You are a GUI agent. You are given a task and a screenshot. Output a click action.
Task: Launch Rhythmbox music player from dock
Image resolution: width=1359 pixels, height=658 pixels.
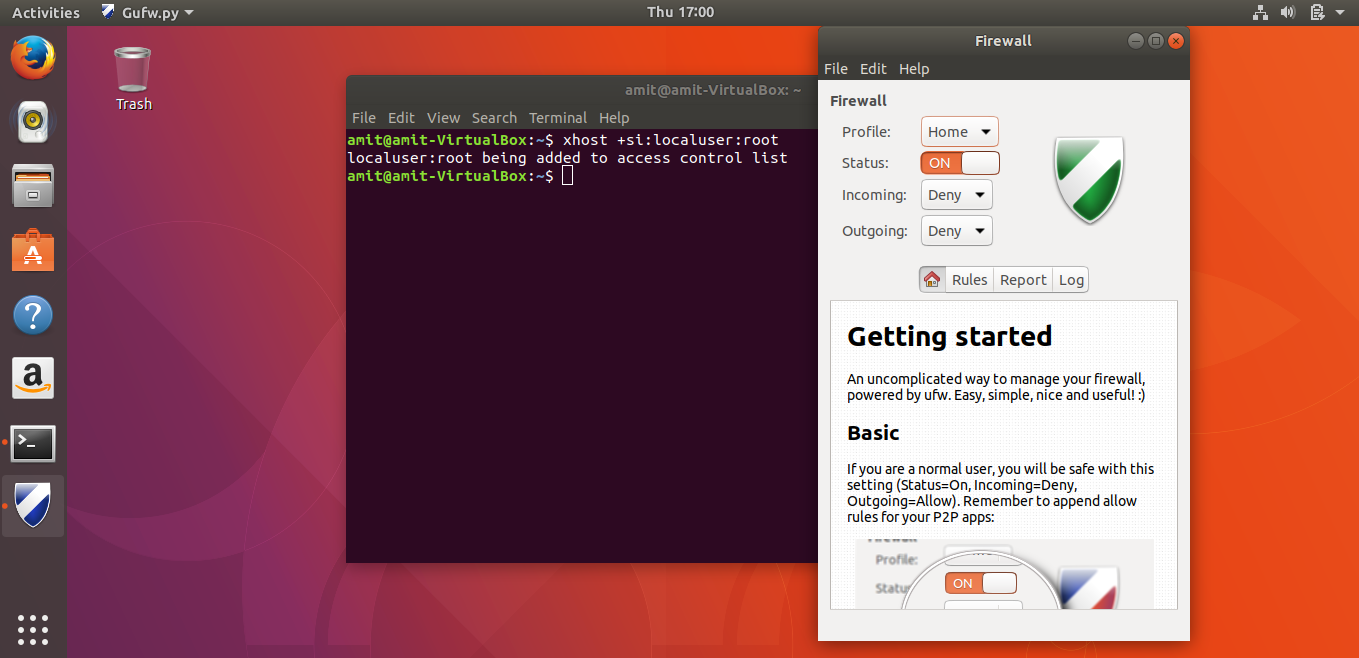32,122
